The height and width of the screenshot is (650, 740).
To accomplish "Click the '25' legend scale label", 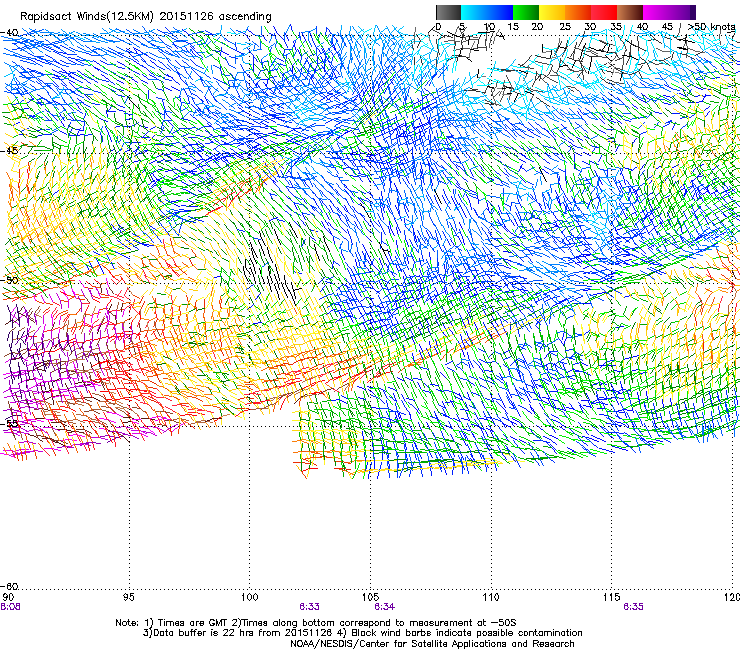I will pyautogui.click(x=564, y=27).
